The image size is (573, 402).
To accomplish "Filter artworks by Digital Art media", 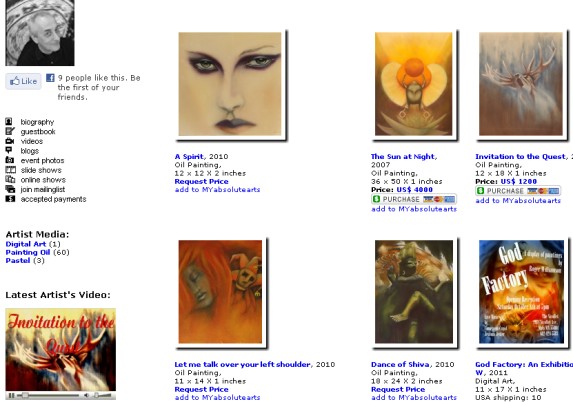I will pyautogui.click(x=26, y=244).
